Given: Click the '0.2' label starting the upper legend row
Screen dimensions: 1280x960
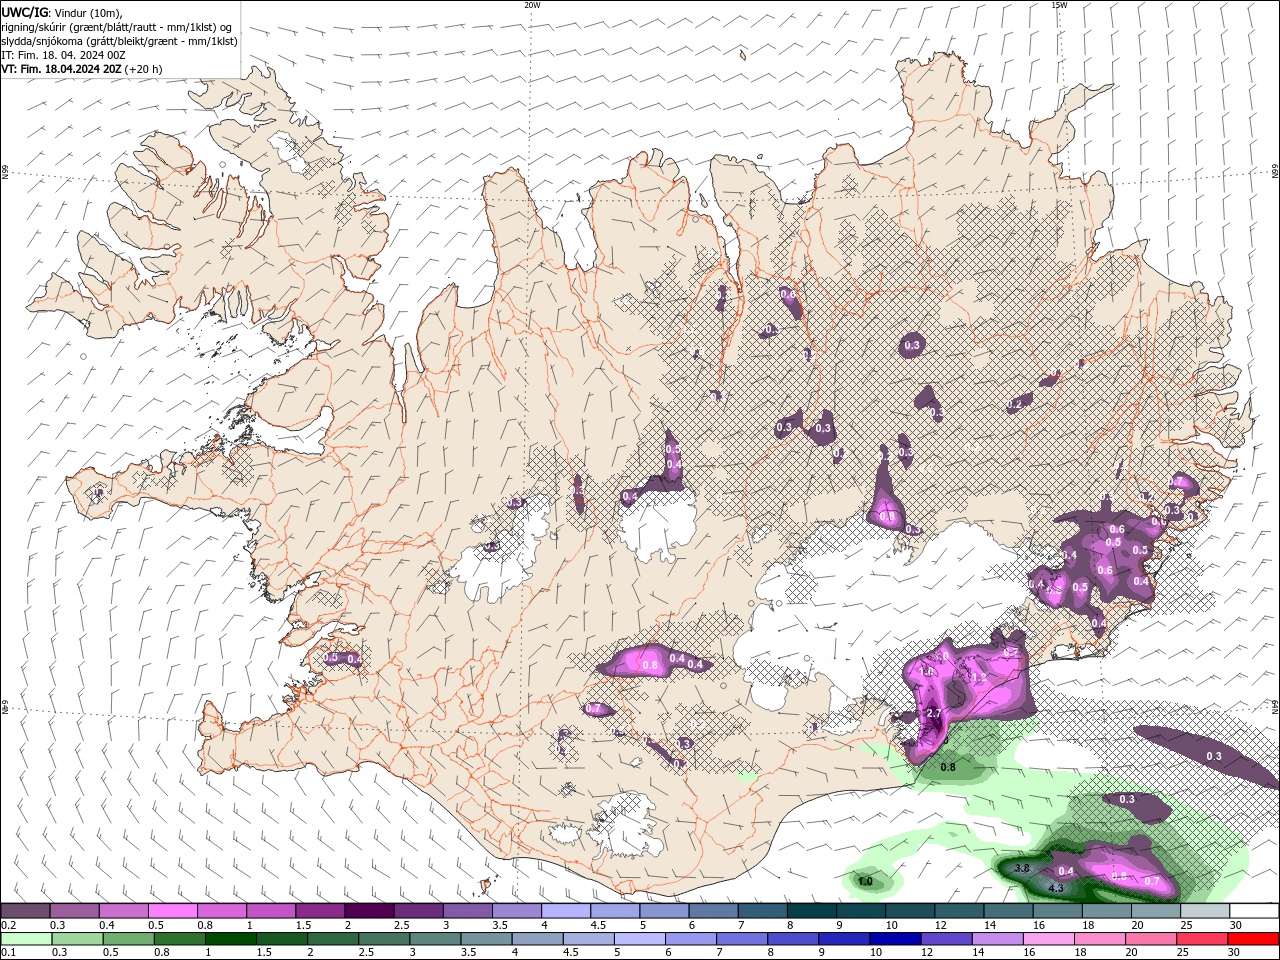Looking at the screenshot, I should tap(9, 925).
